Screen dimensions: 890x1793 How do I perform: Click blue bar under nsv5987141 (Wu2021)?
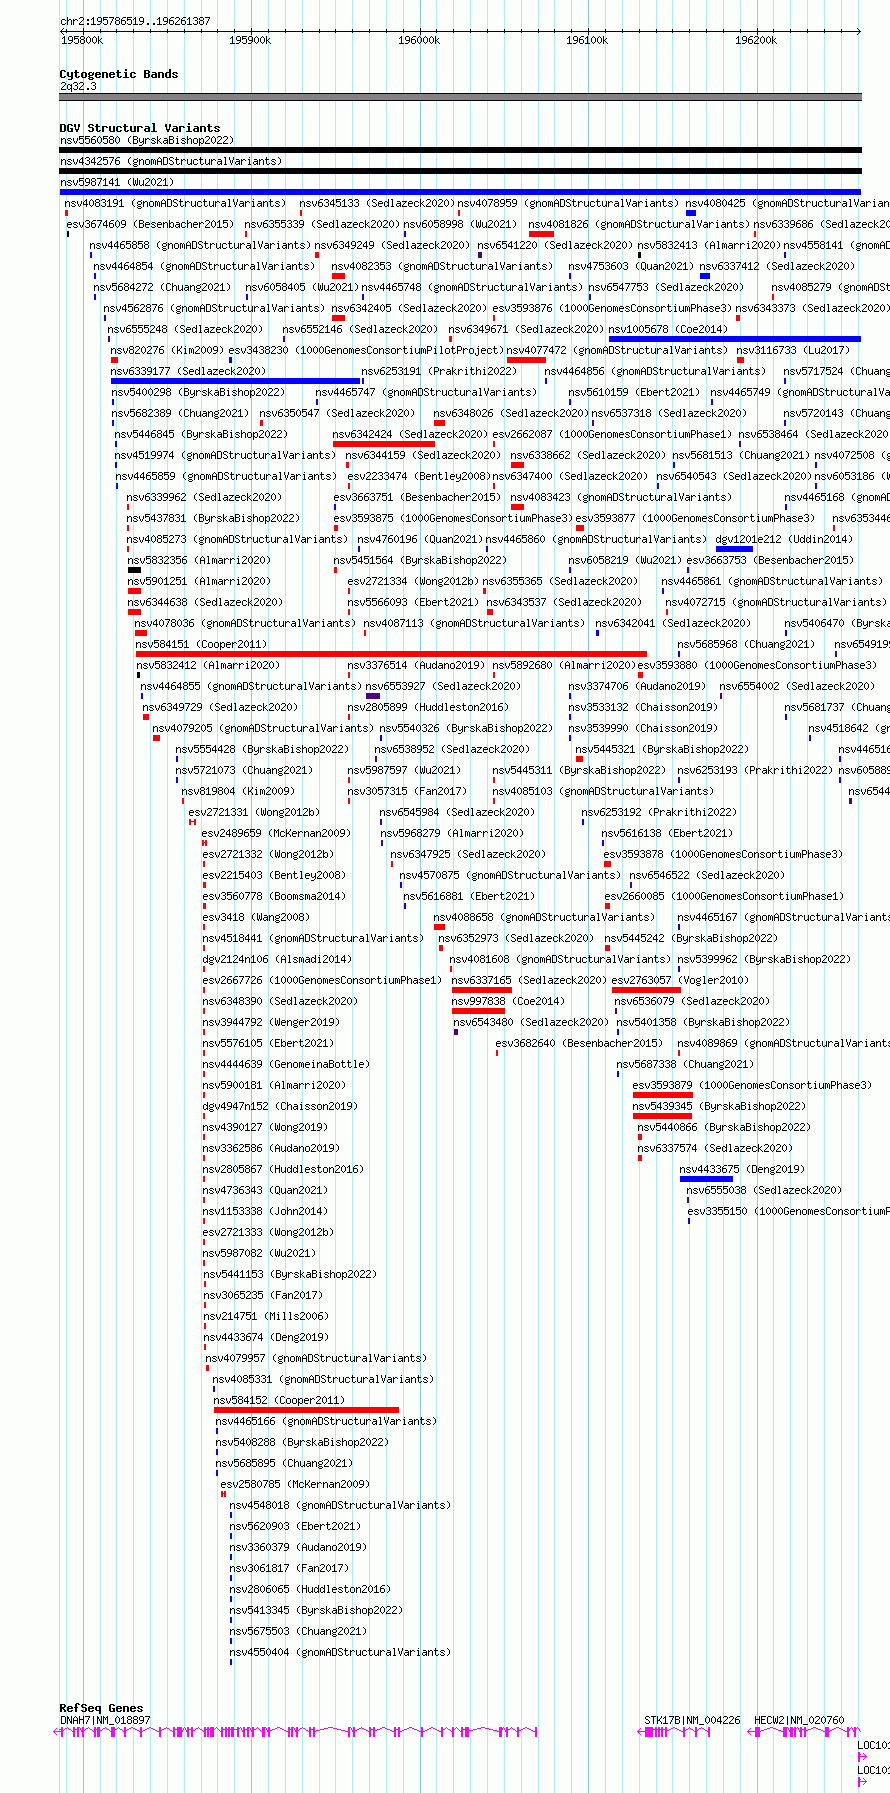tap(460, 192)
